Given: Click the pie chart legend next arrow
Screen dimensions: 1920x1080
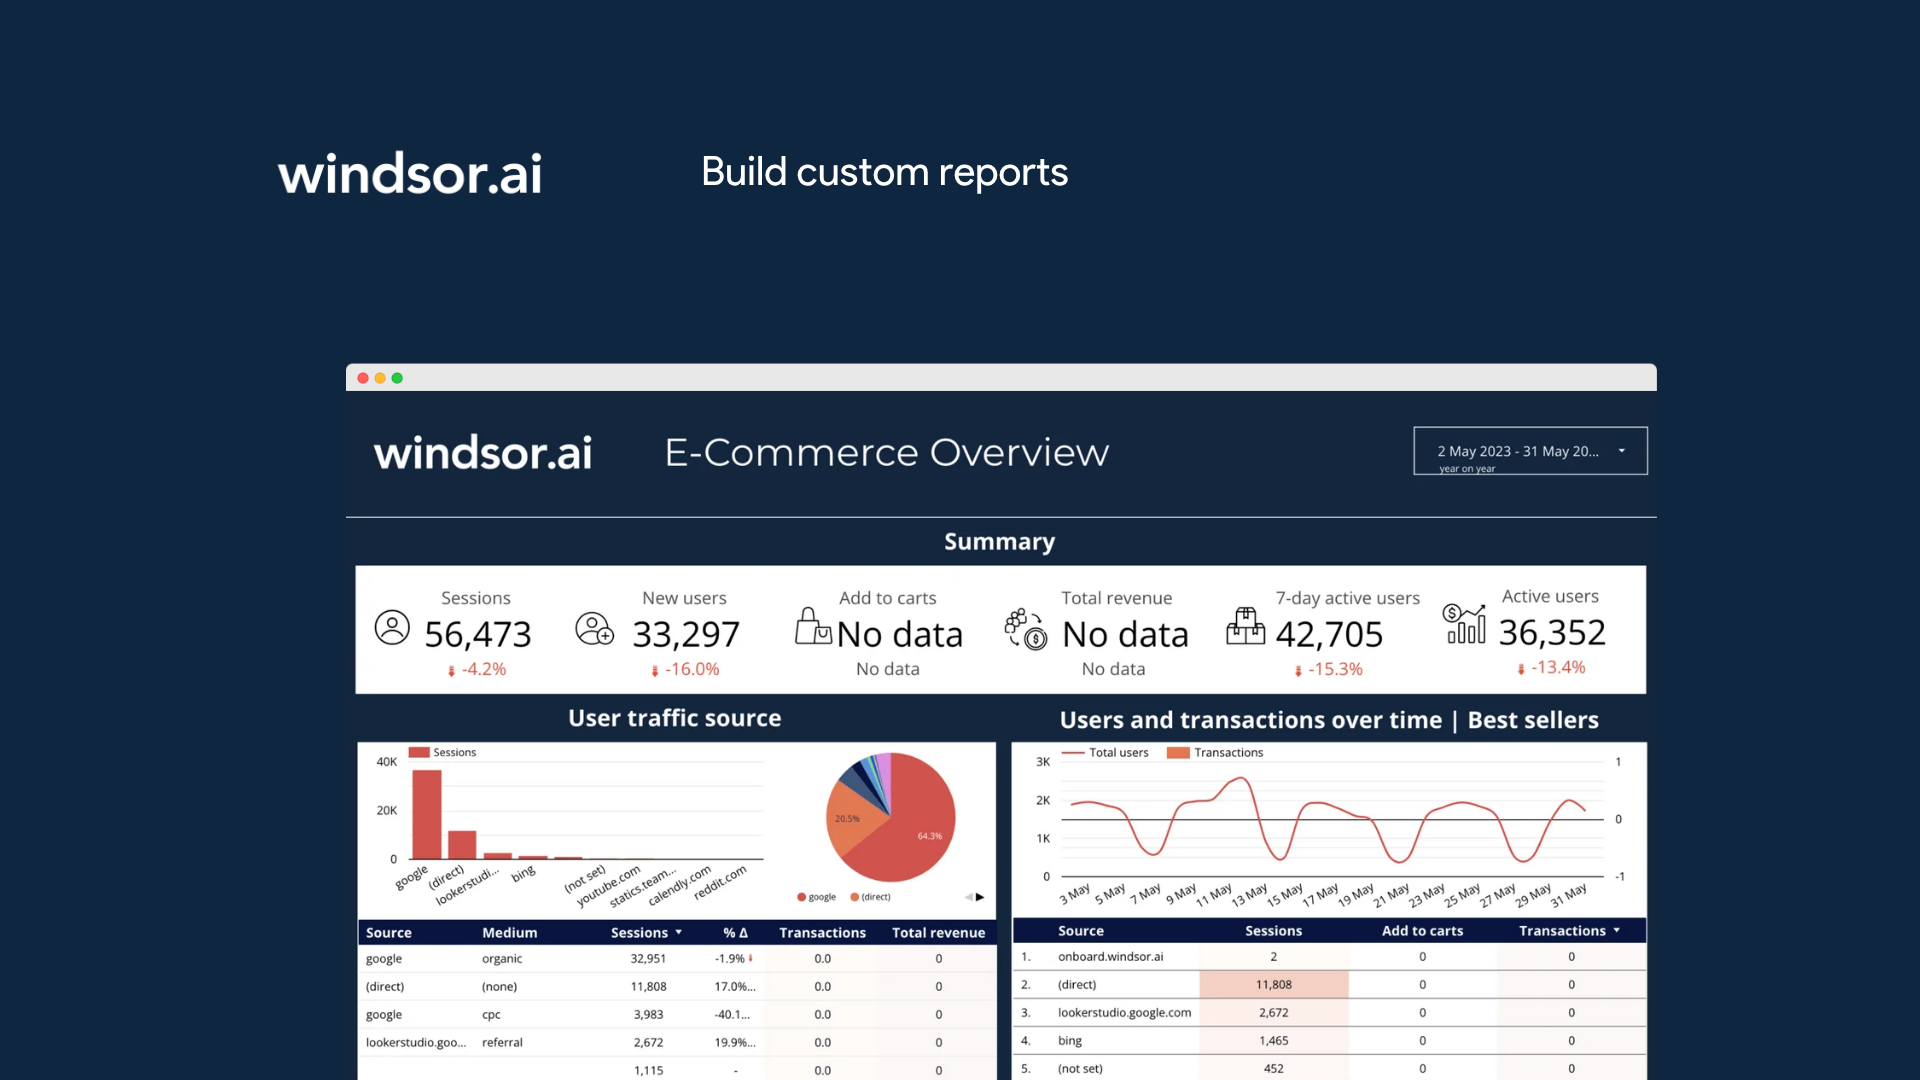Looking at the screenshot, I should [980, 897].
